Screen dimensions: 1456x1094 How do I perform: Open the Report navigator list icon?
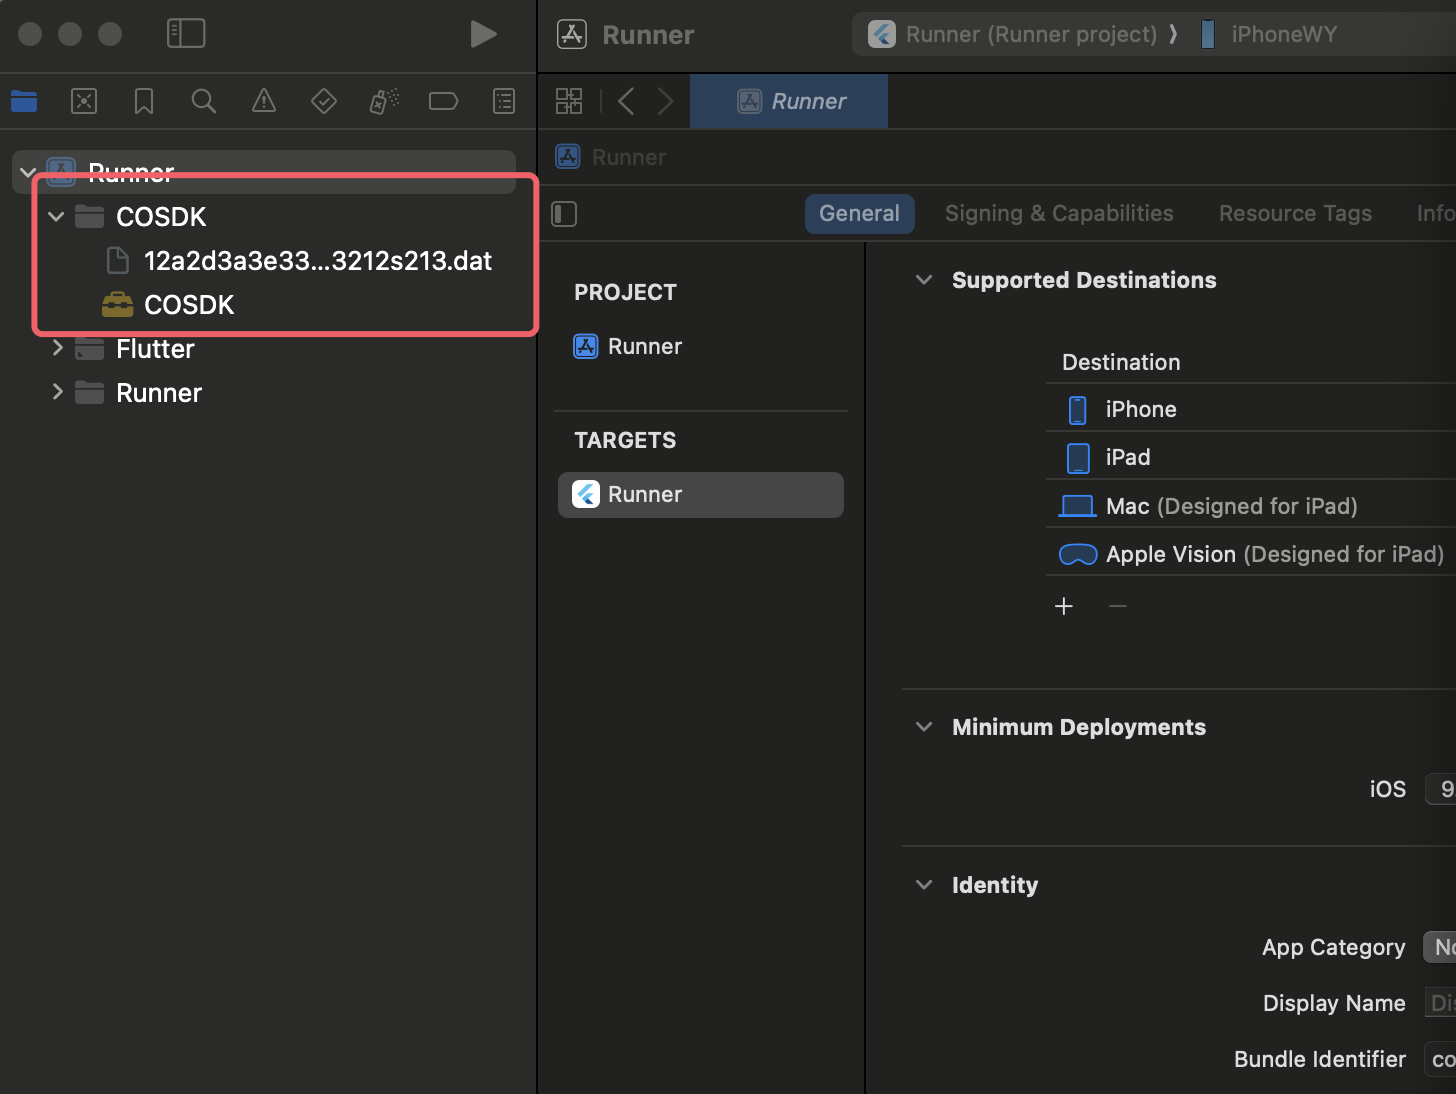tap(504, 101)
